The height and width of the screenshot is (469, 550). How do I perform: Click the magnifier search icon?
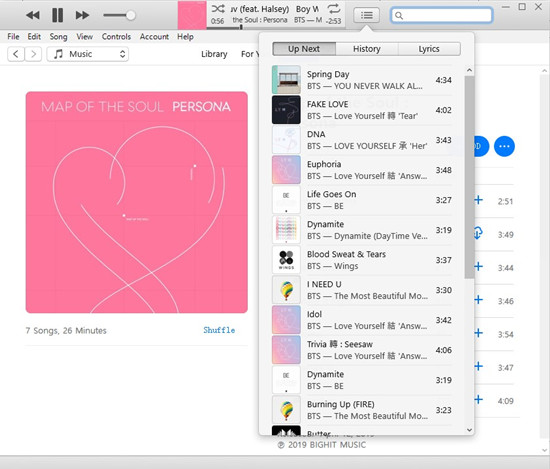pyautogui.click(x=399, y=15)
